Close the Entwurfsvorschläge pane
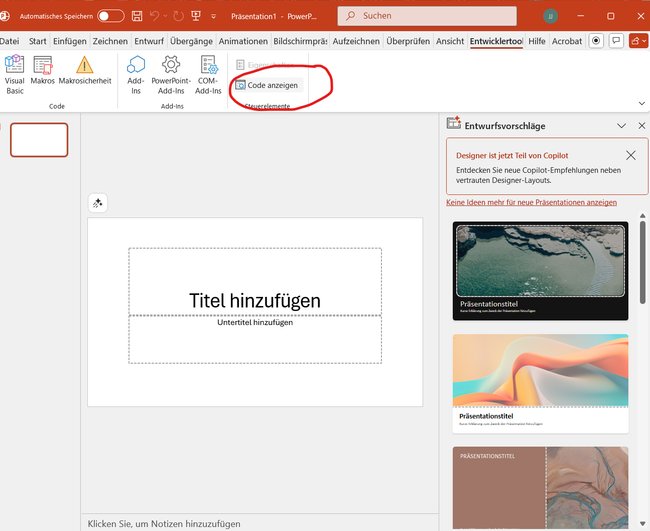The height and width of the screenshot is (531, 650). coord(642,126)
